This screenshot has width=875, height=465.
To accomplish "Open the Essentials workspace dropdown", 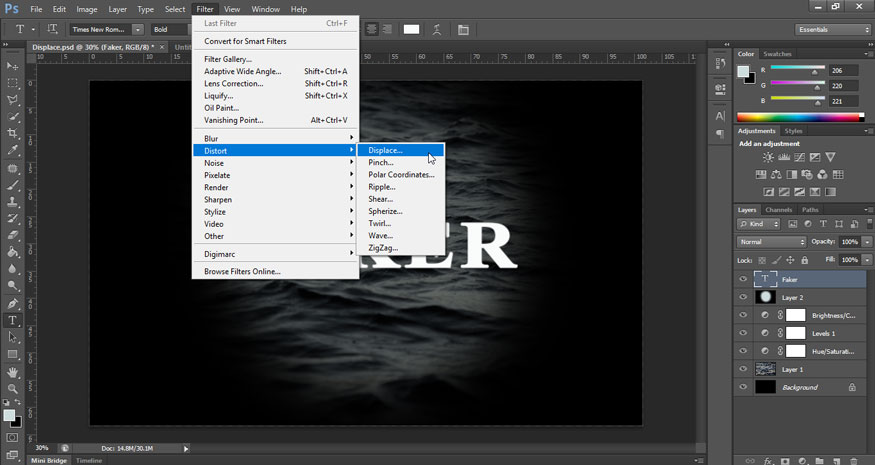I will 833,30.
